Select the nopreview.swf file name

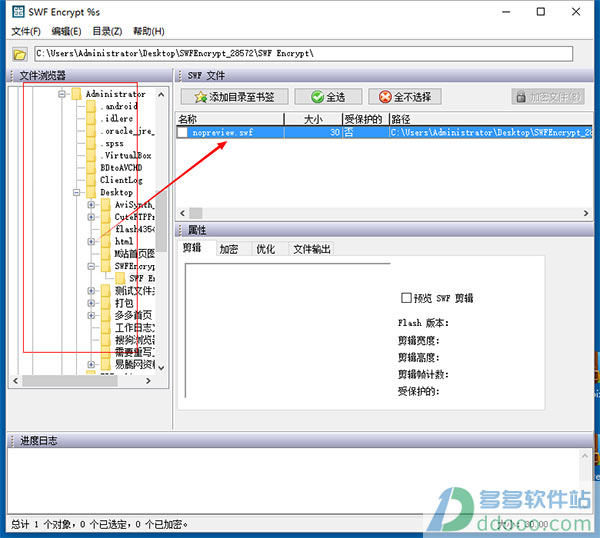coord(222,132)
